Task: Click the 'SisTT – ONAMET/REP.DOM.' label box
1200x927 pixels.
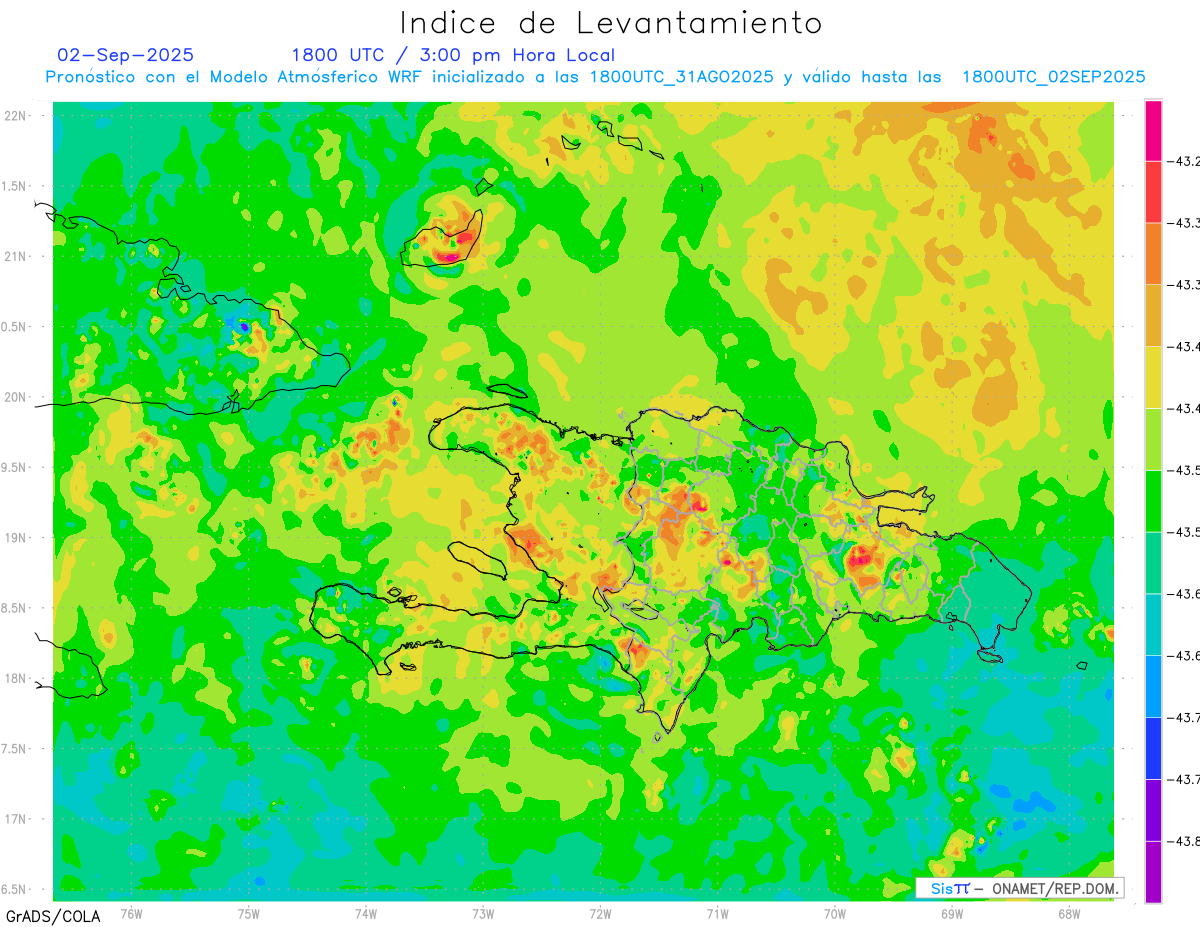Action: [1019, 888]
